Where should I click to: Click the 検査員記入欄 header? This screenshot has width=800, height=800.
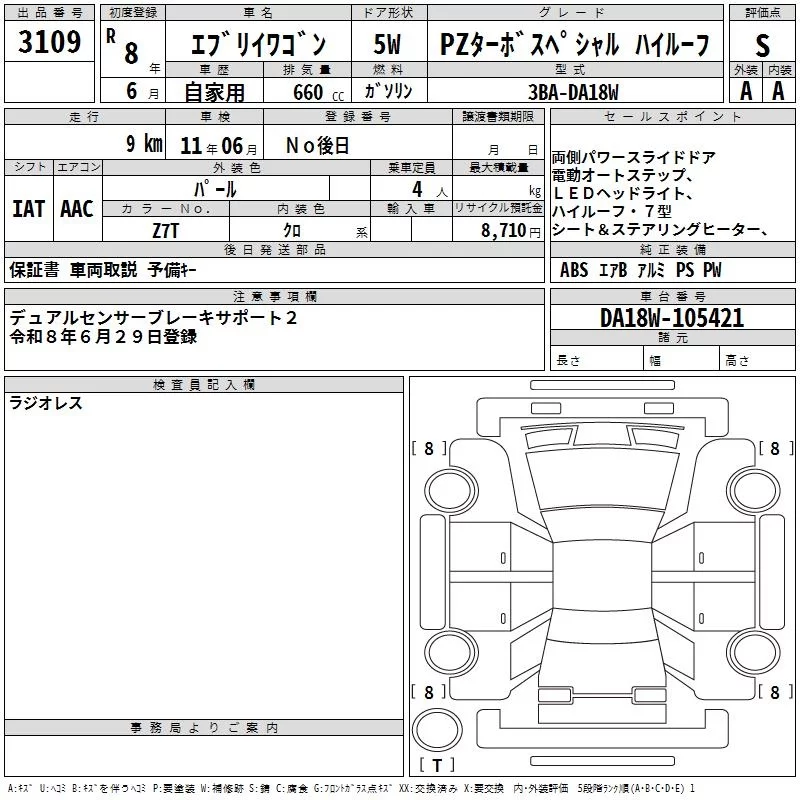click(204, 385)
